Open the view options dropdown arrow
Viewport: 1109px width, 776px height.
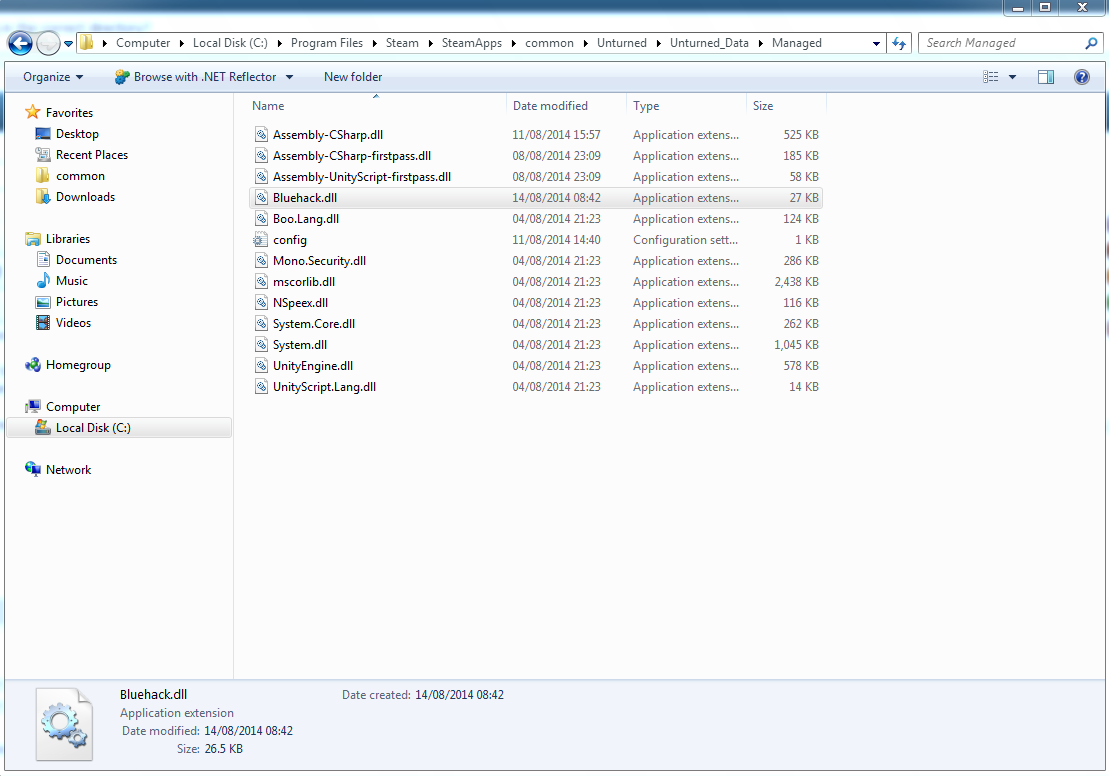(1012, 77)
